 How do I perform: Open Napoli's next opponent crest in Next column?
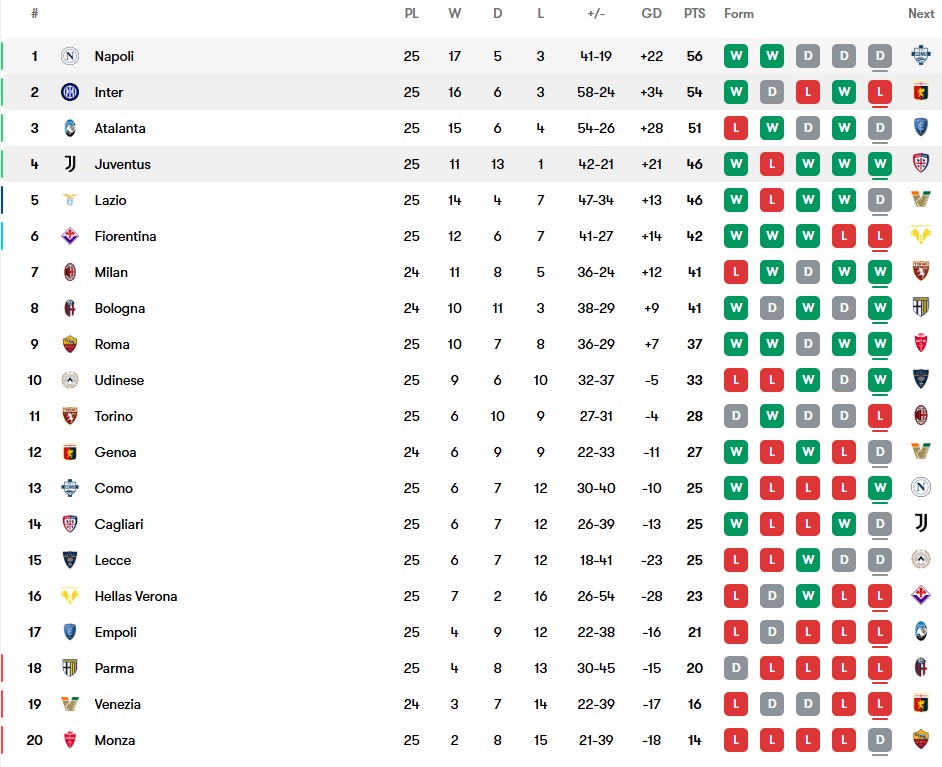[x=921, y=56]
